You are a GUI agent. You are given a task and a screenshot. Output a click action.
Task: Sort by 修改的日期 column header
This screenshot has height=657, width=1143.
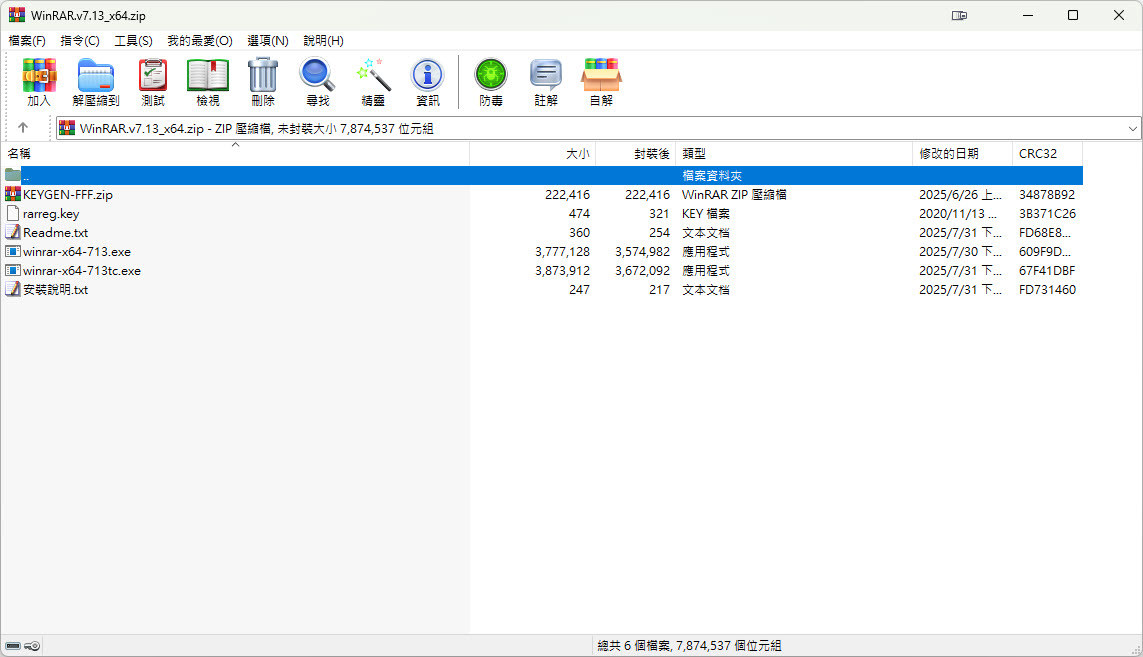[x=949, y=154]
